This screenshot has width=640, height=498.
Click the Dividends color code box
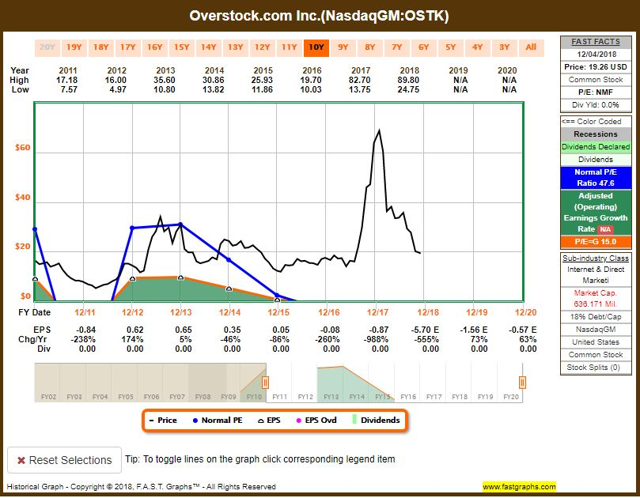596,160
